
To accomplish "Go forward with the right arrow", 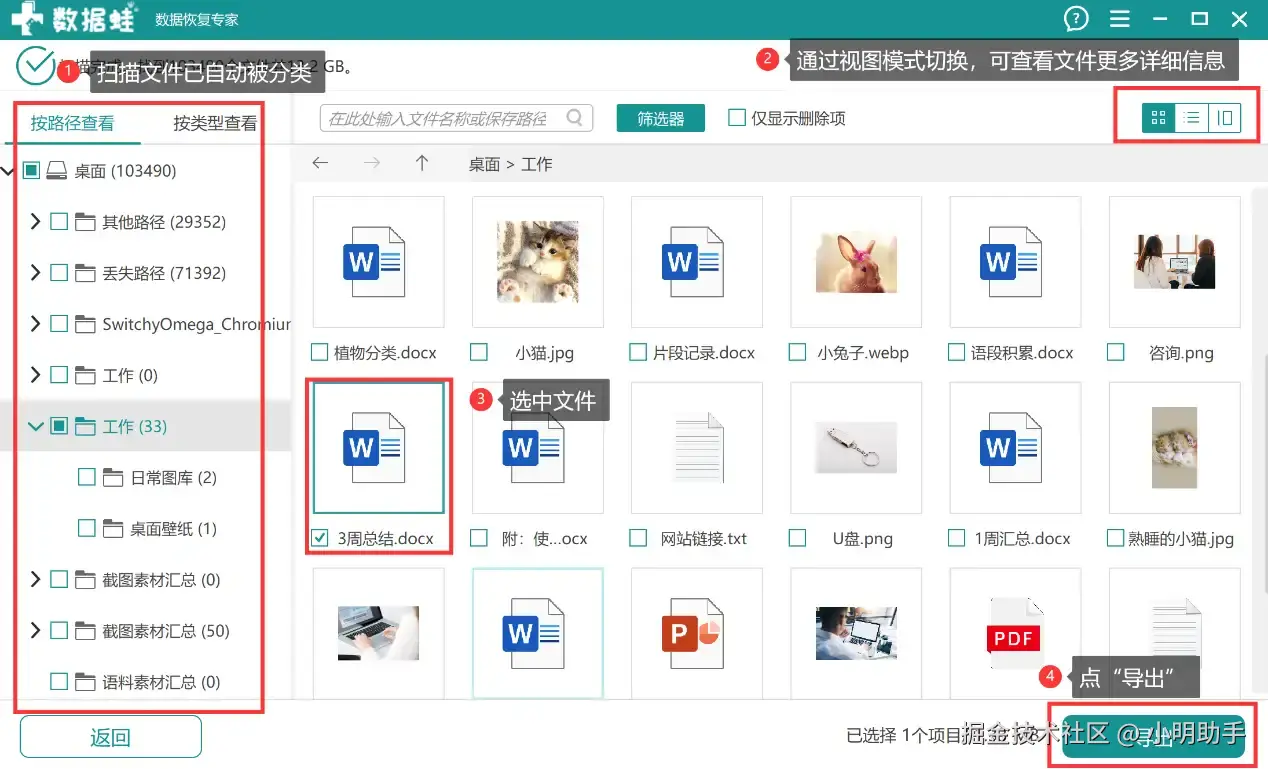I will 372,163.
